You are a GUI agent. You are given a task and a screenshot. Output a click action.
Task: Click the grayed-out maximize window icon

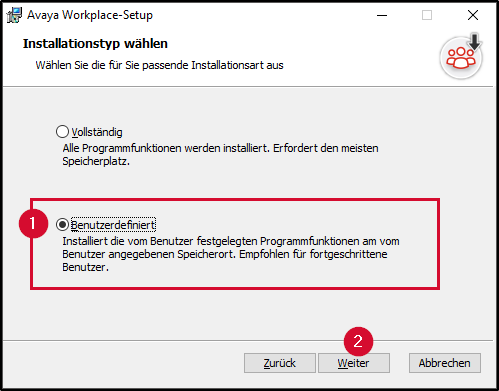tap(427, 15)
